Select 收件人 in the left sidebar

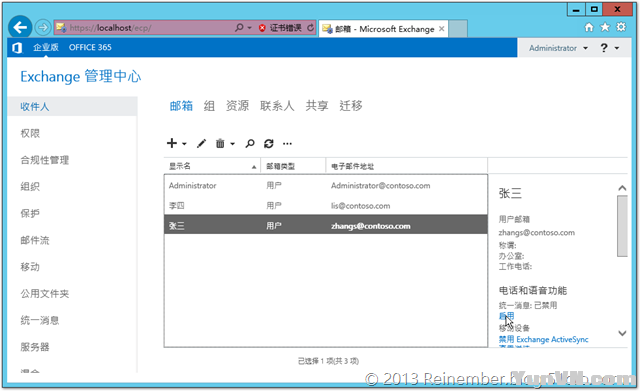[x=72, y=107]
